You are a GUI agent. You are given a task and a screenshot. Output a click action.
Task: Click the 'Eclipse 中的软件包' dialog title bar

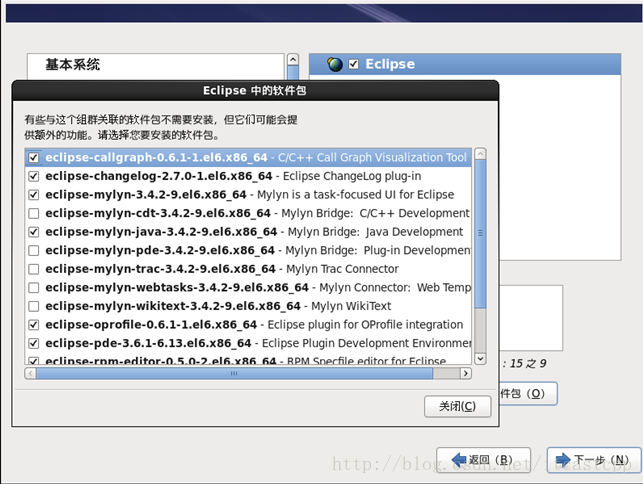[x=255, y=91]
